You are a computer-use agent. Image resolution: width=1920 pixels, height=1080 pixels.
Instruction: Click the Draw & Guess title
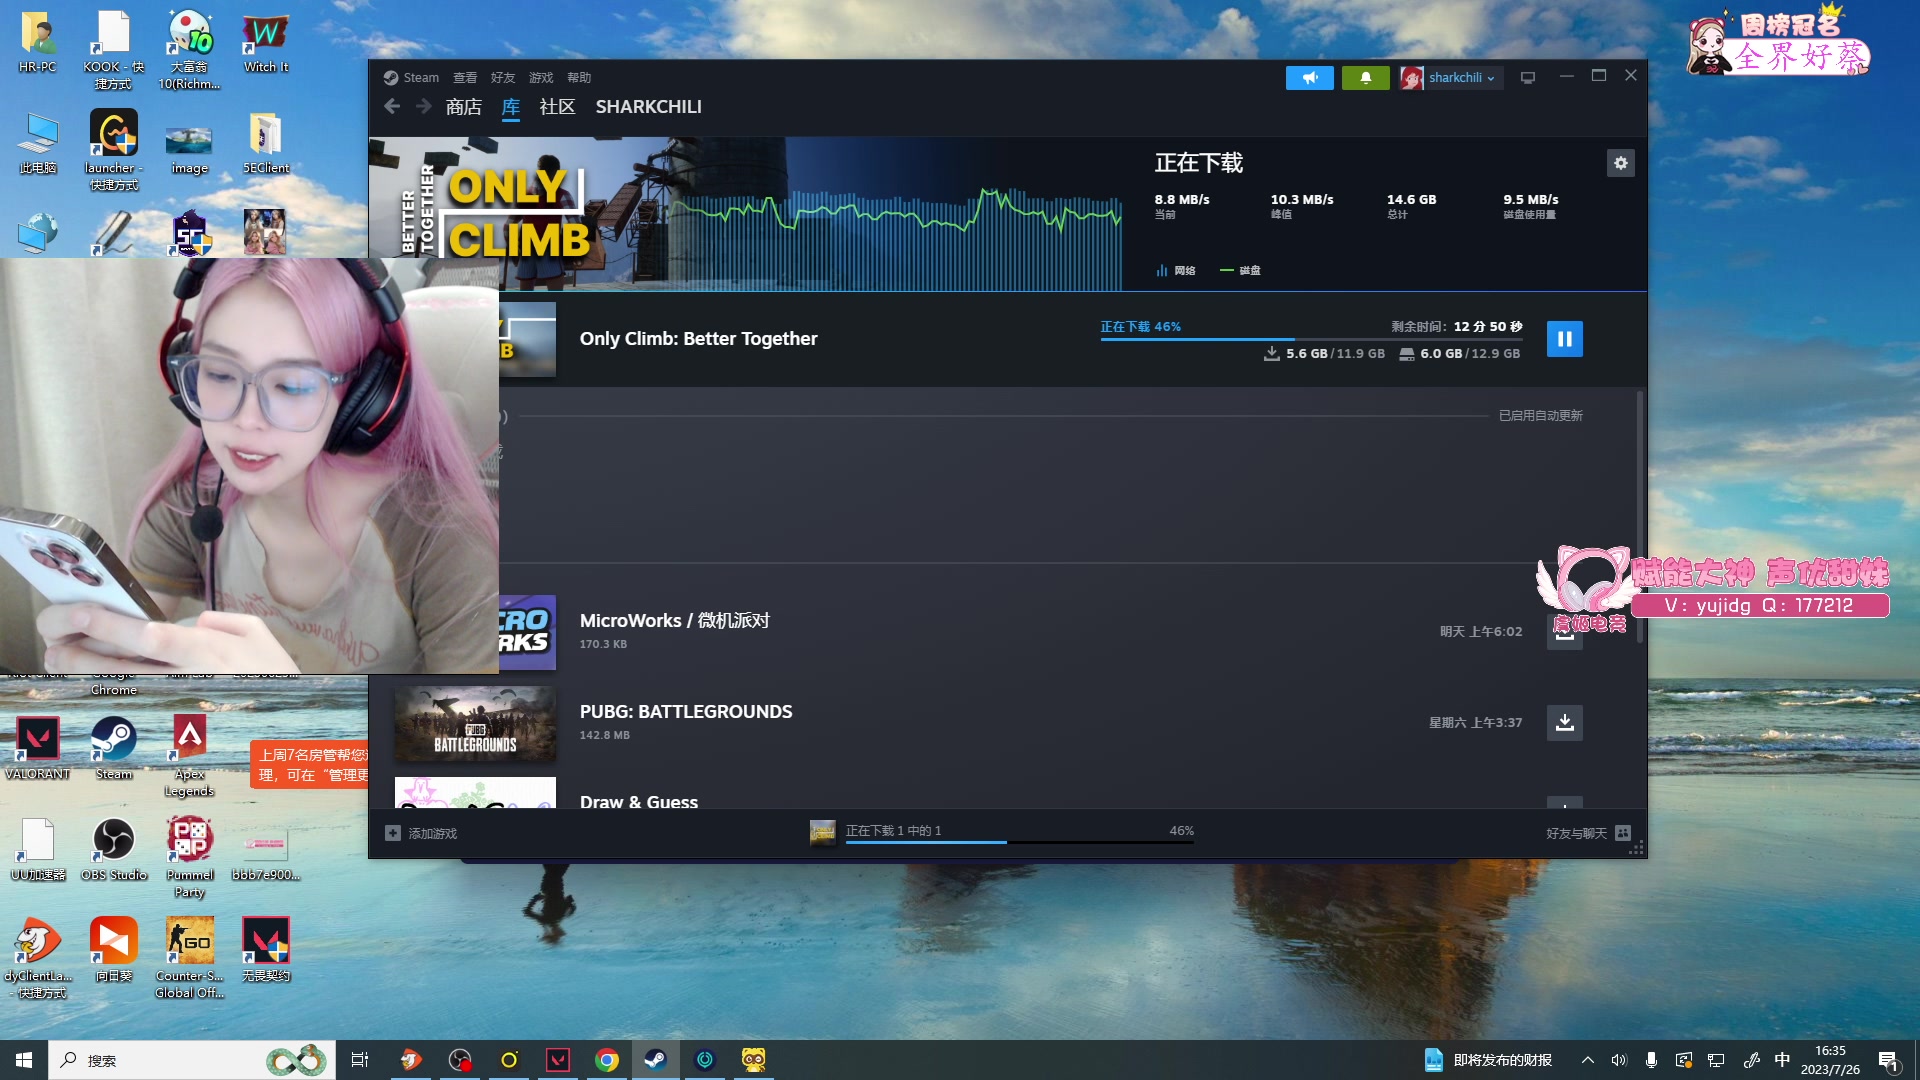(x=638, y=802)
